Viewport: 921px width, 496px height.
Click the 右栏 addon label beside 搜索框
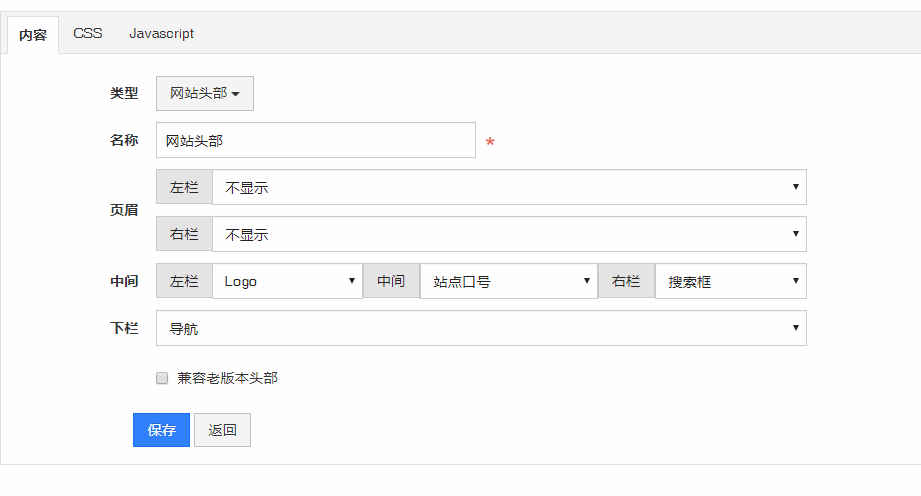(626, 281)
